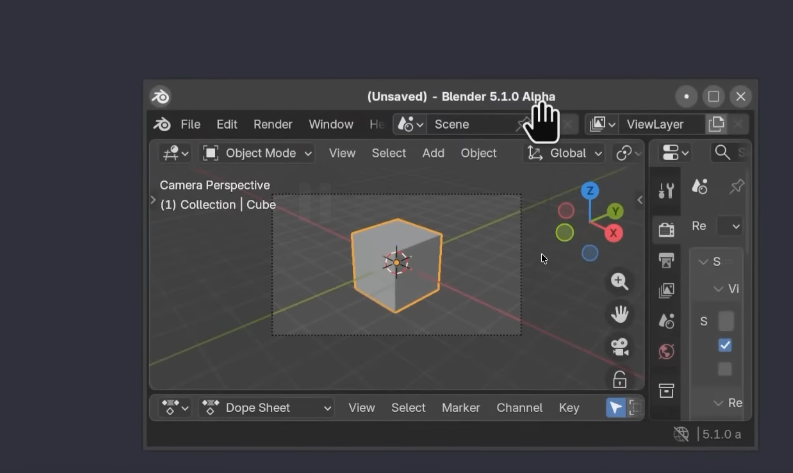The width and height of the screenshot is (793, 473).
Task: Open the Dope Sheet mode dropdown
Action: point(266,408)
